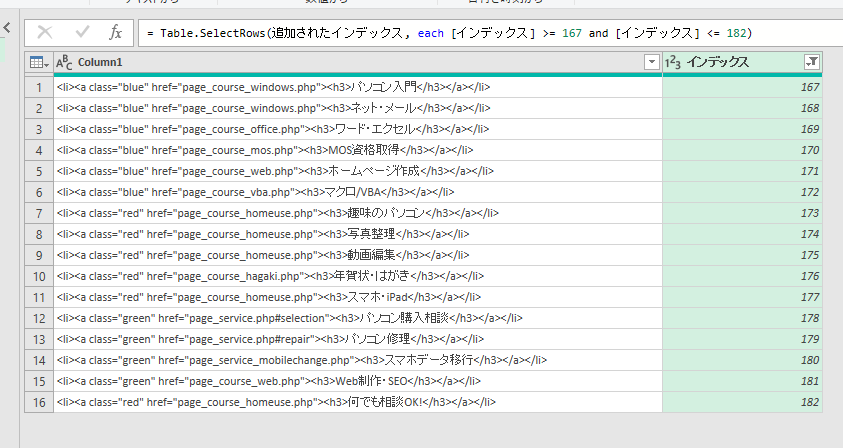Image resolution: width=843 pixels, height=448 pixels.
Task: Click index cell 172
Action: pyautogui.click(x=742, y=192)
